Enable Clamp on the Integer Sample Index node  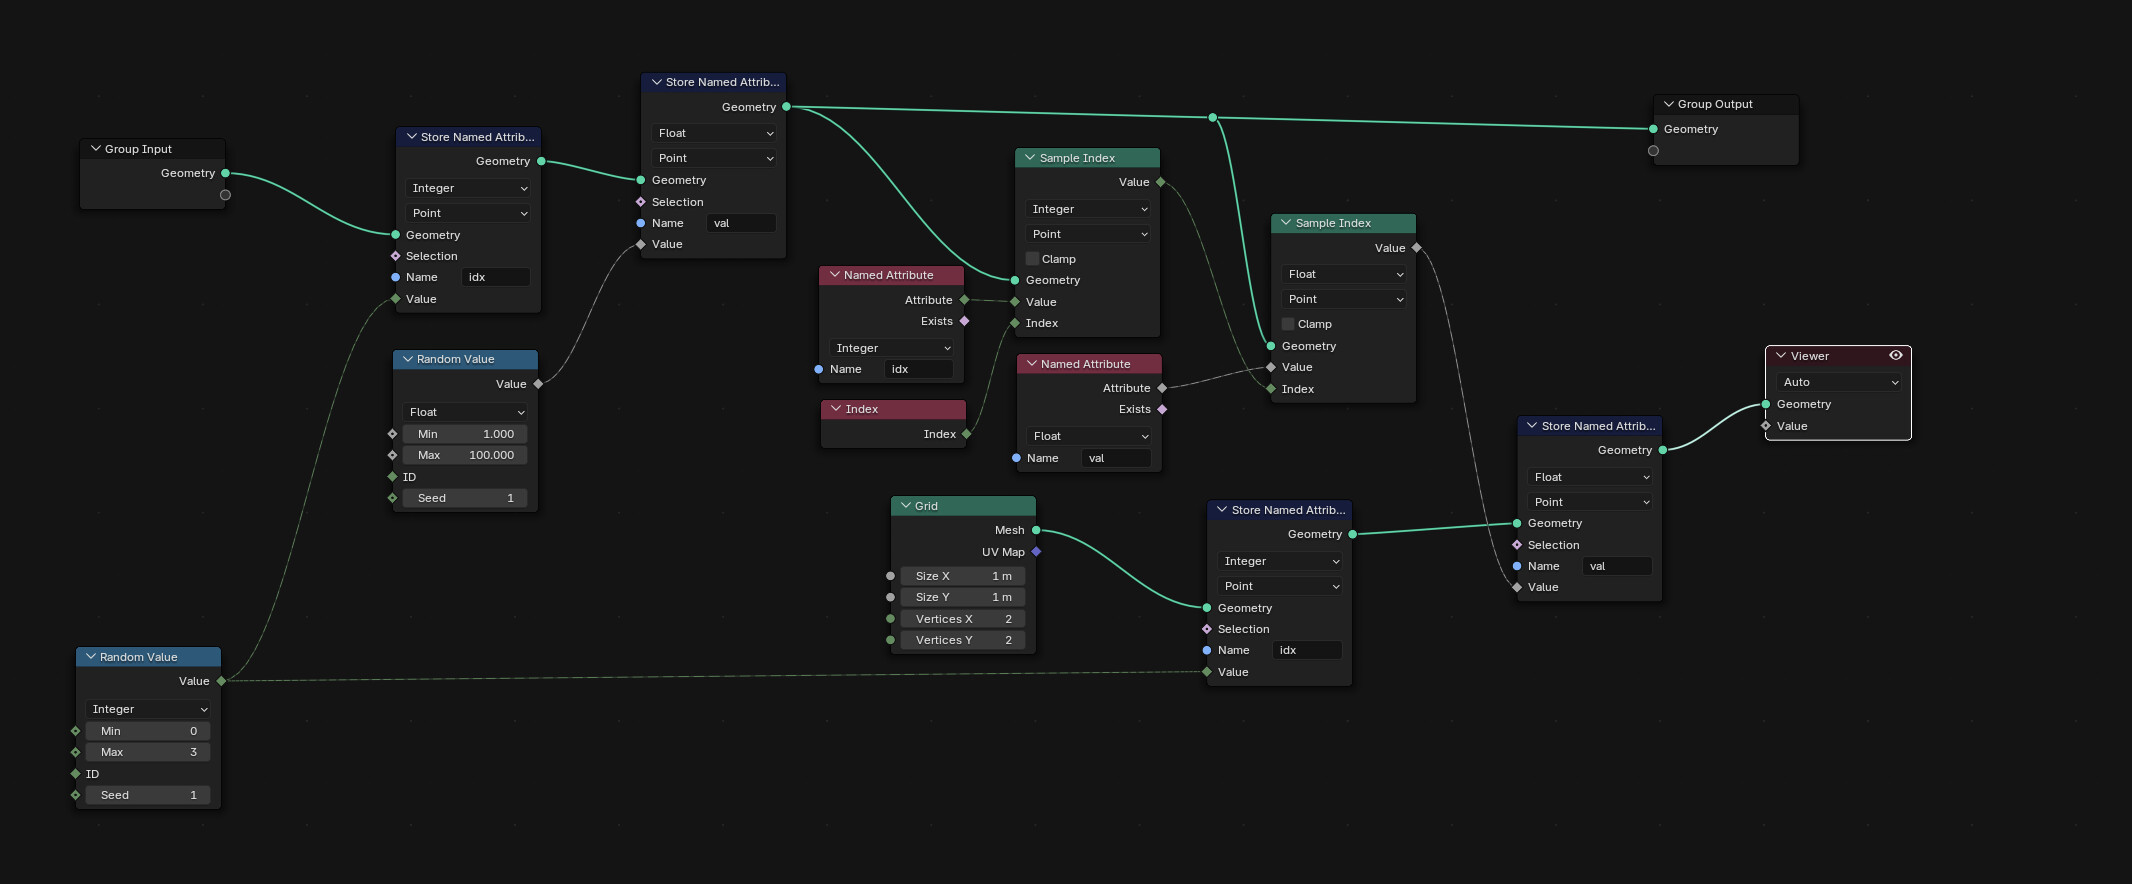1032,259
